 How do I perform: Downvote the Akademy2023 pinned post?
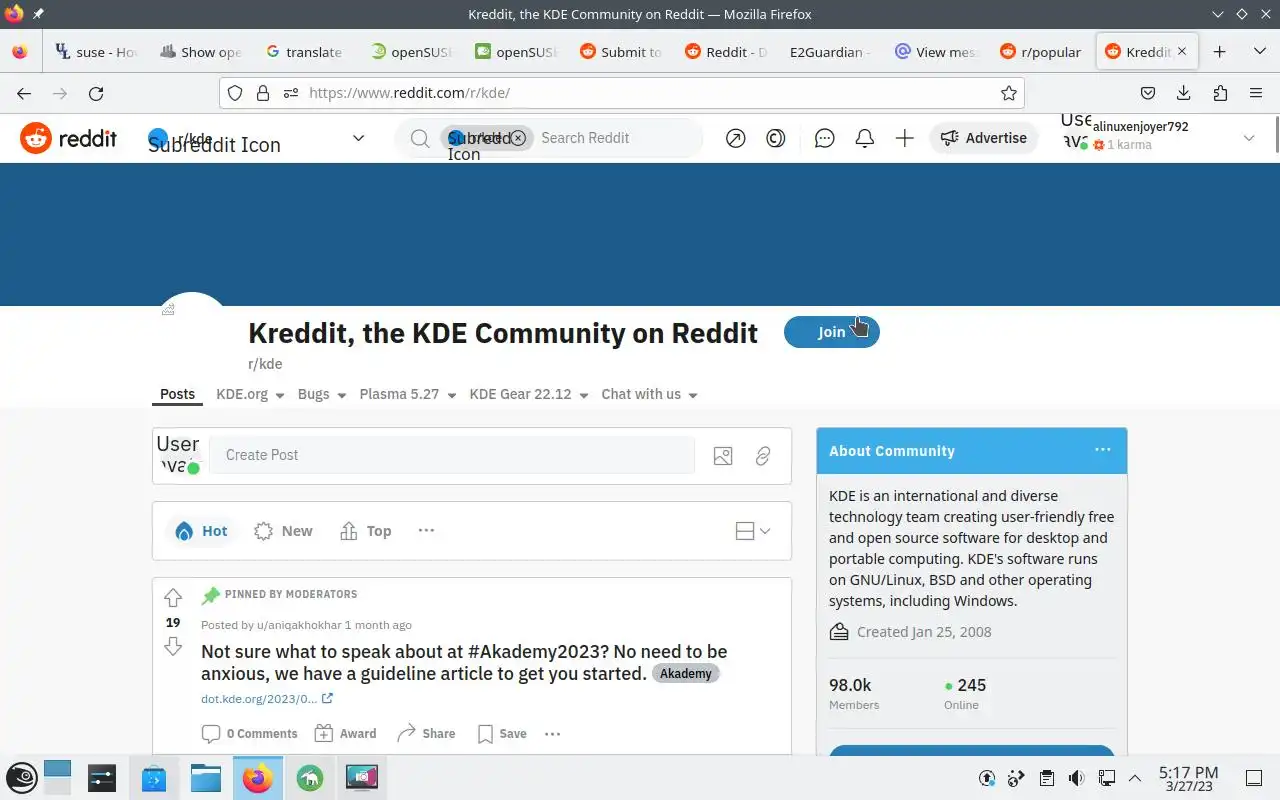pos(173,647)
